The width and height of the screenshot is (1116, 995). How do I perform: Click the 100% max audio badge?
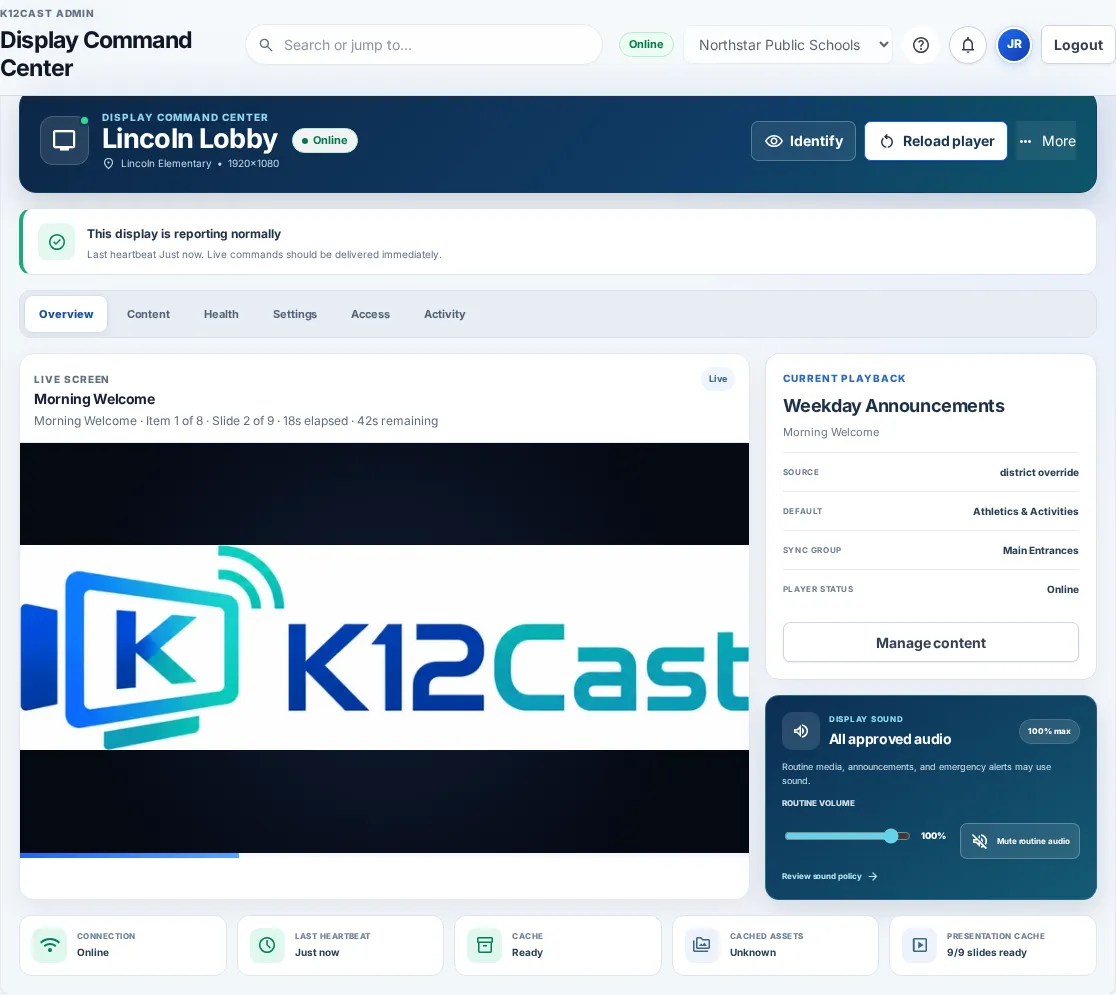pyautogui.click(x=1049, y=731)
